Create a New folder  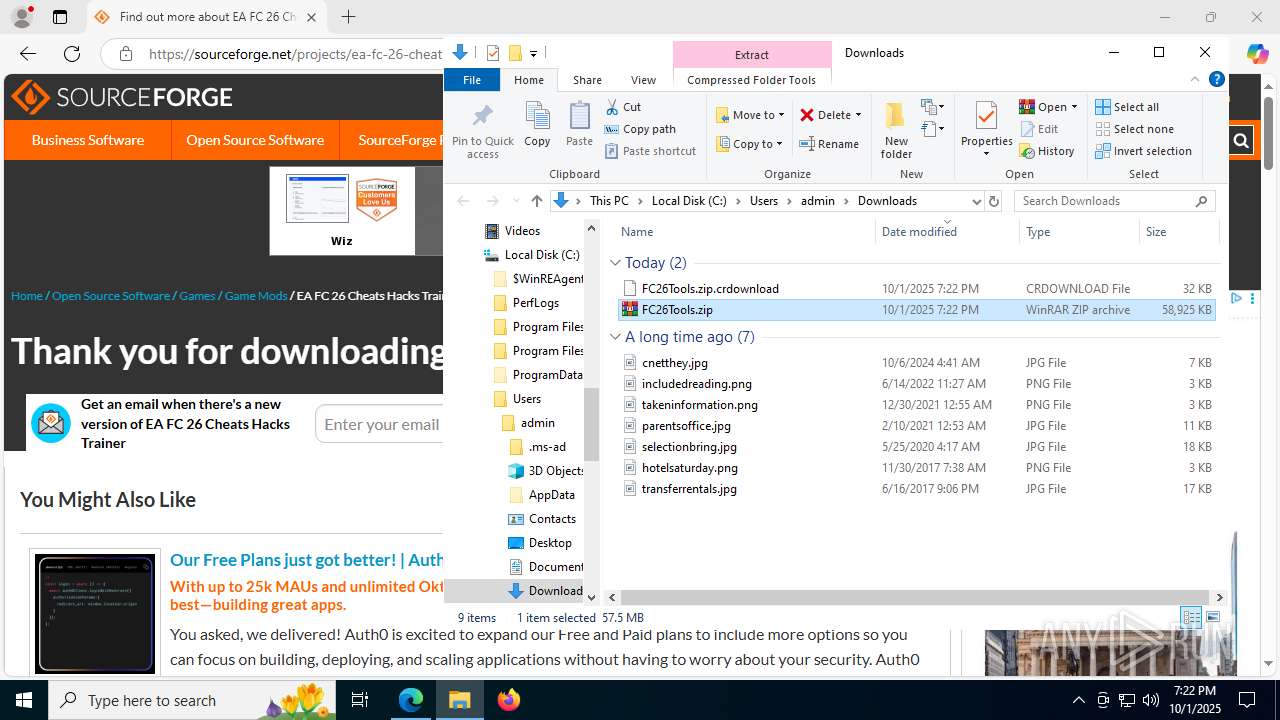coord(896,130)
